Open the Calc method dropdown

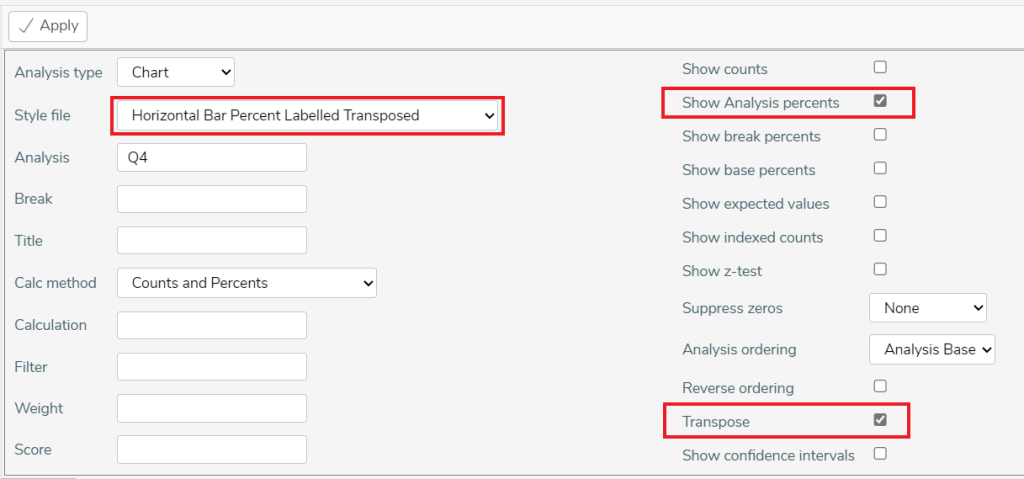(x=247, y=283)
